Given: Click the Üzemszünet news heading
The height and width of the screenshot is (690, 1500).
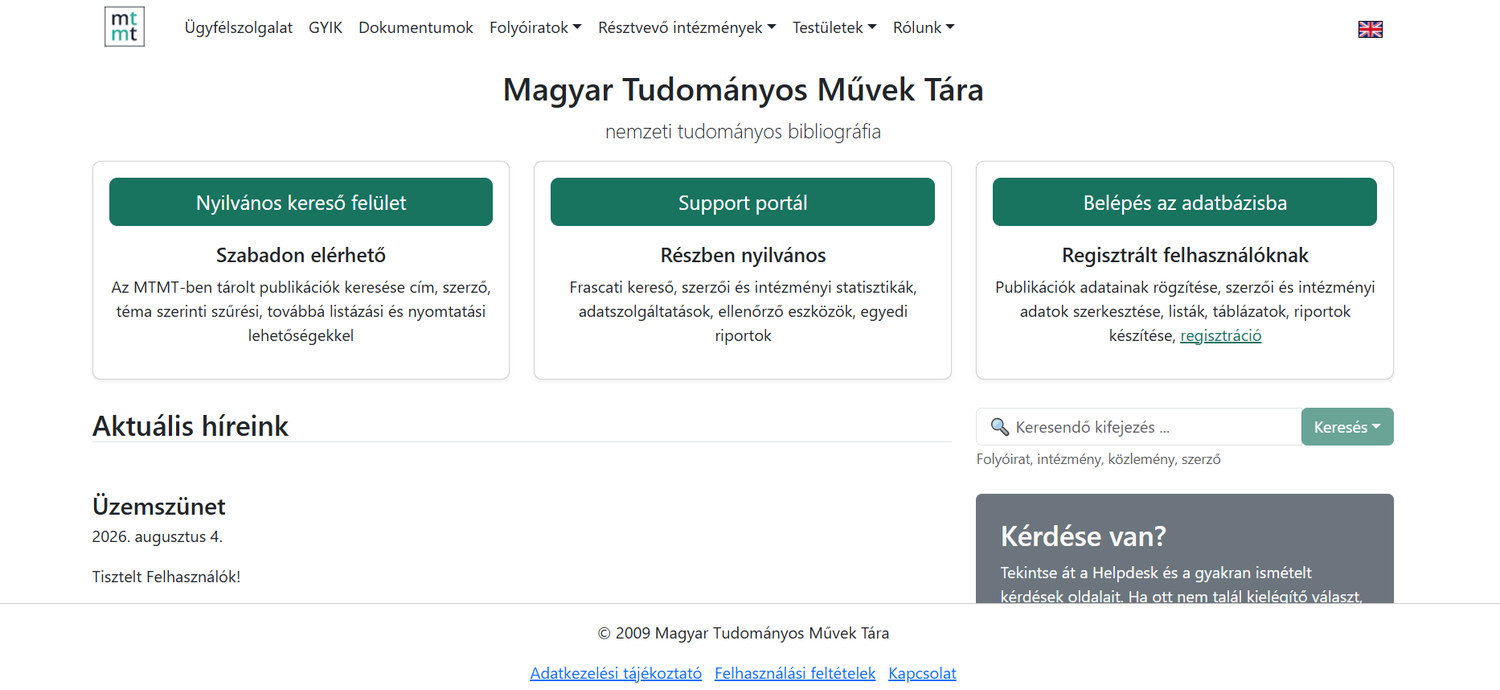Looking at the screenshot, I should click(x=159, y=506).
